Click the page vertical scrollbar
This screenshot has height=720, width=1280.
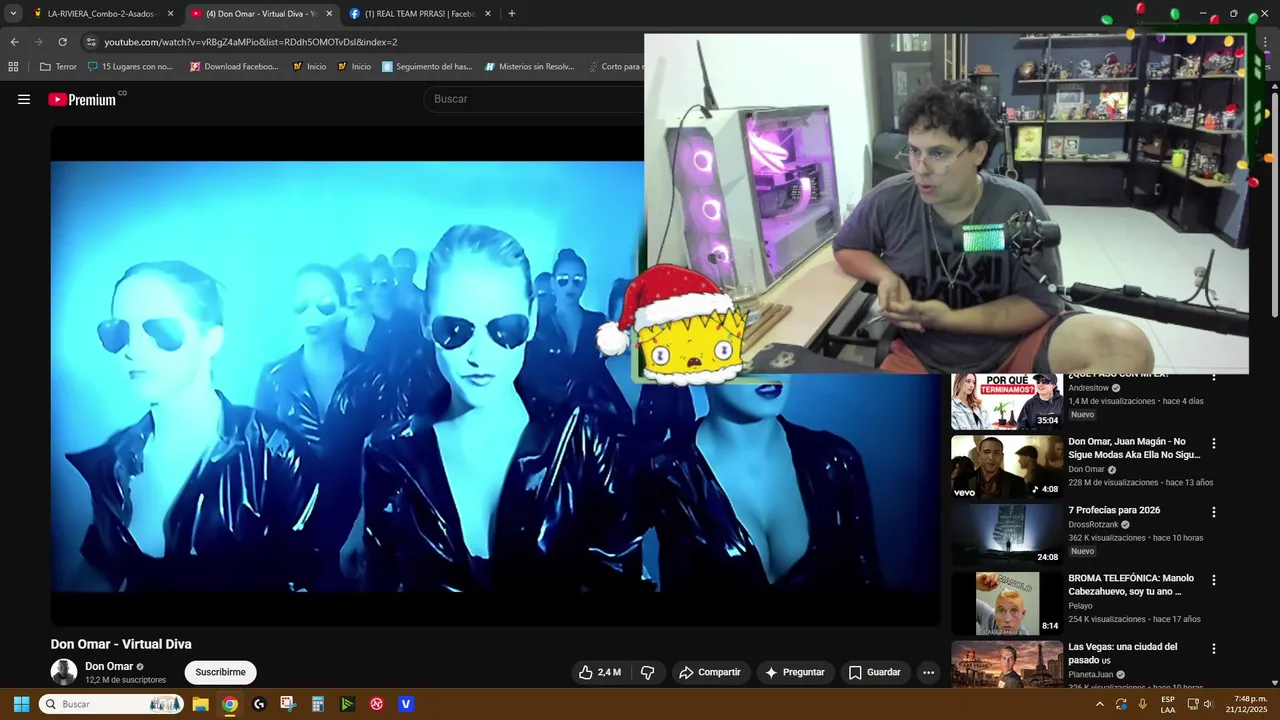(x=1275, y=206)
